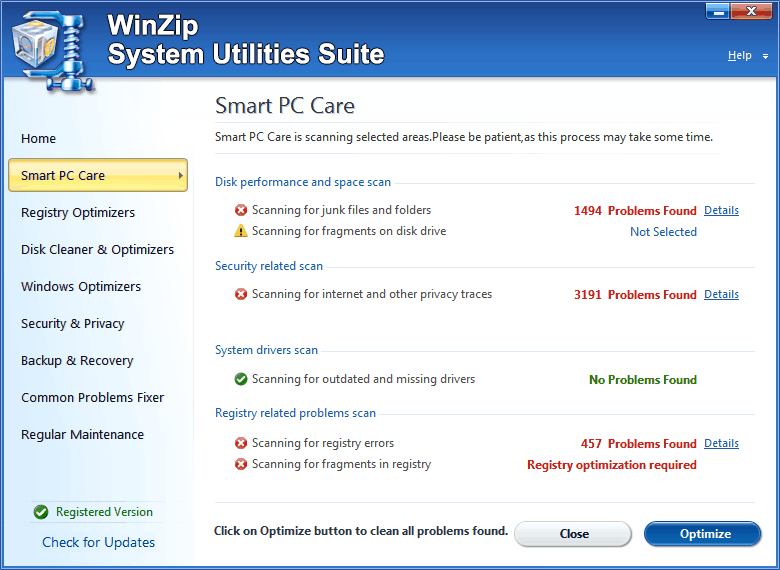The image size is (780, 570).
Task: Click green check icon next to Registered Version
Action: point(41,512)
